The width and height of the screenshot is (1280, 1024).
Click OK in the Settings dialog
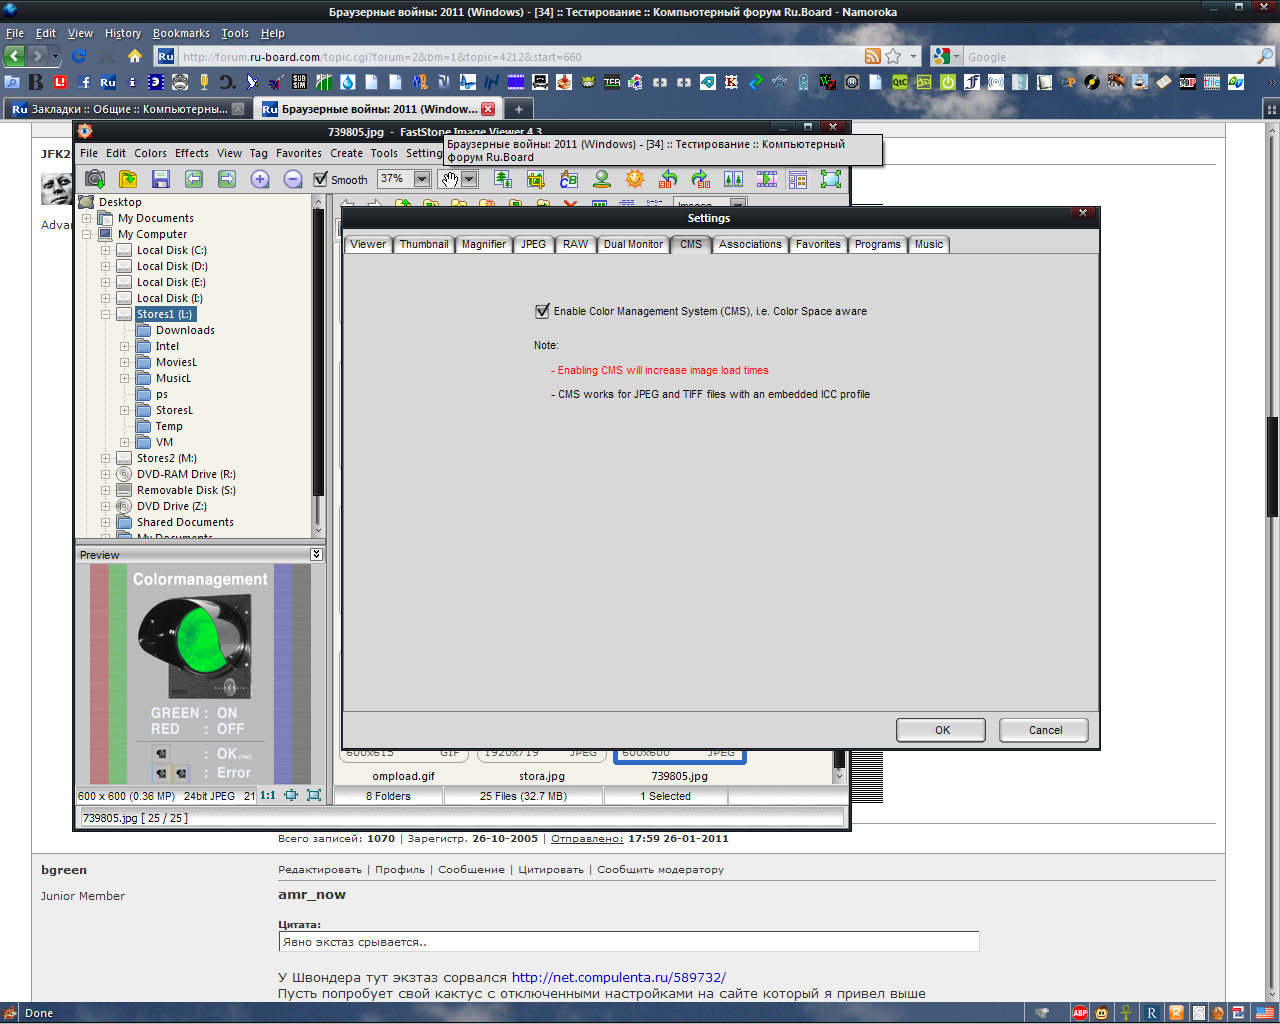[x=942, y=730]
